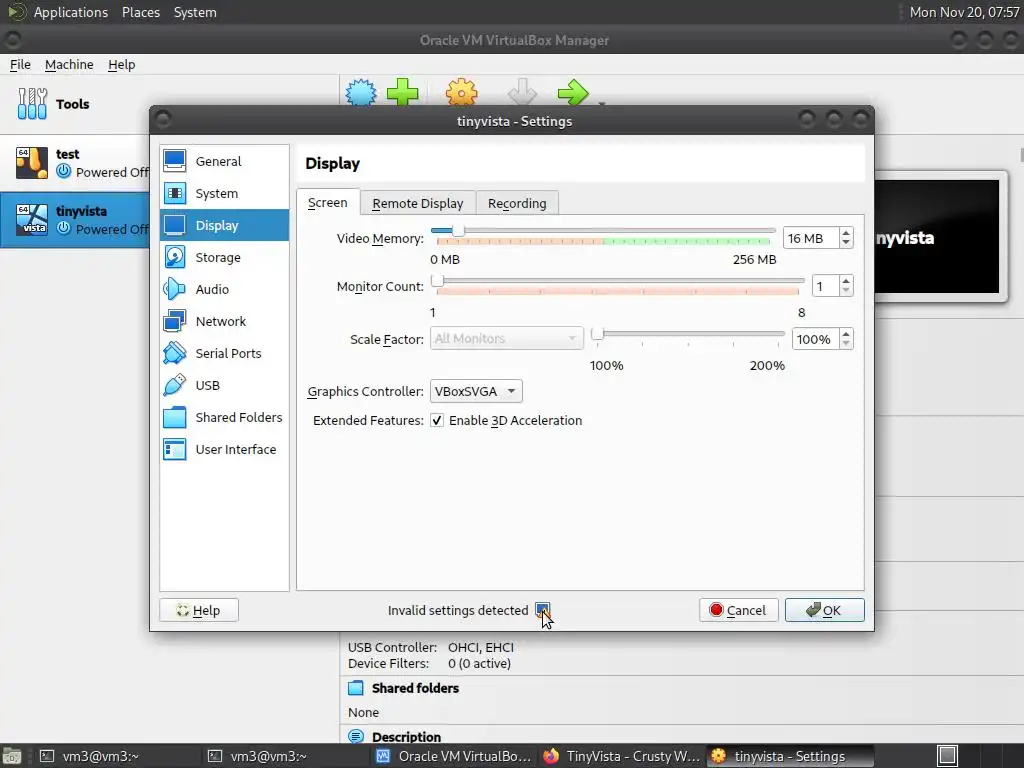Open the workspace switcher in bottom panel

(x=948, y=756)
